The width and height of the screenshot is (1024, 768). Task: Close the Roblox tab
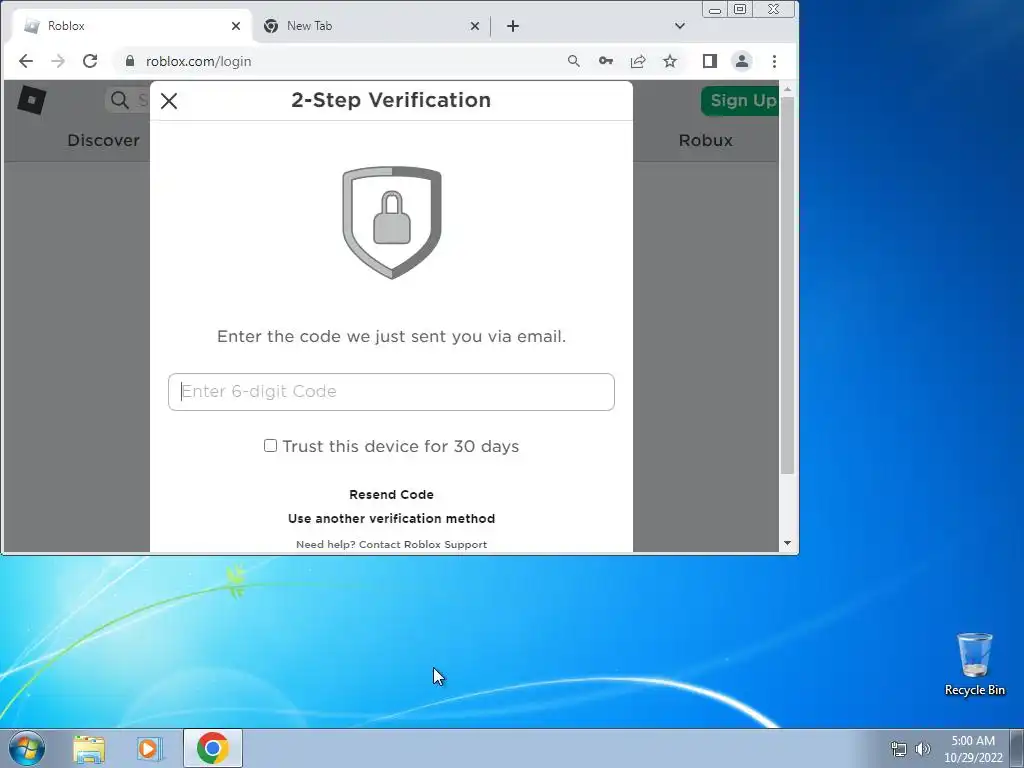(x=236, y=26)
